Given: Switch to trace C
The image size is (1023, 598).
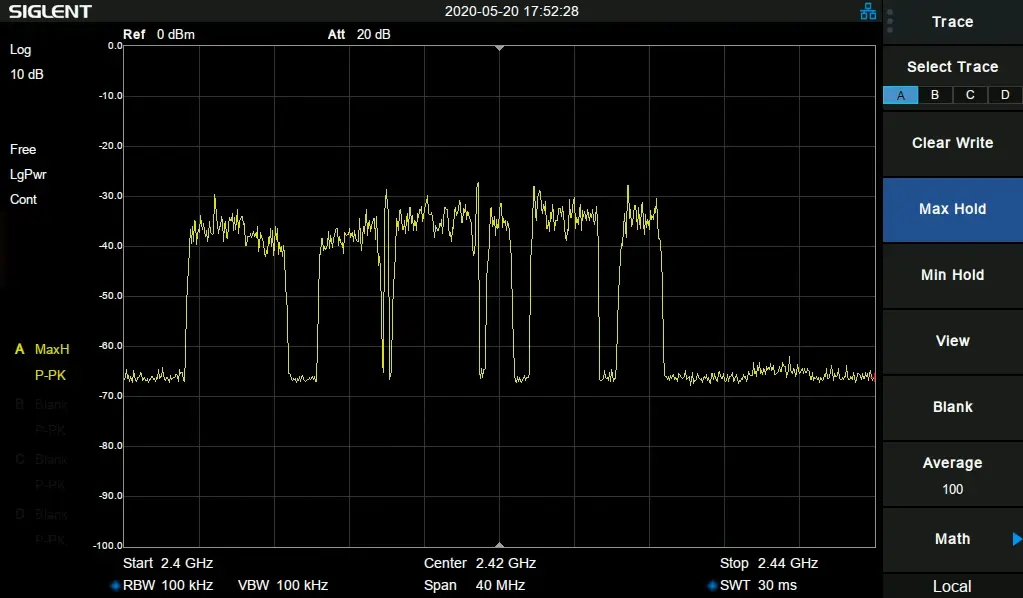Looking at the screenshot, I should pyautogui.click(x=970, y=95).
